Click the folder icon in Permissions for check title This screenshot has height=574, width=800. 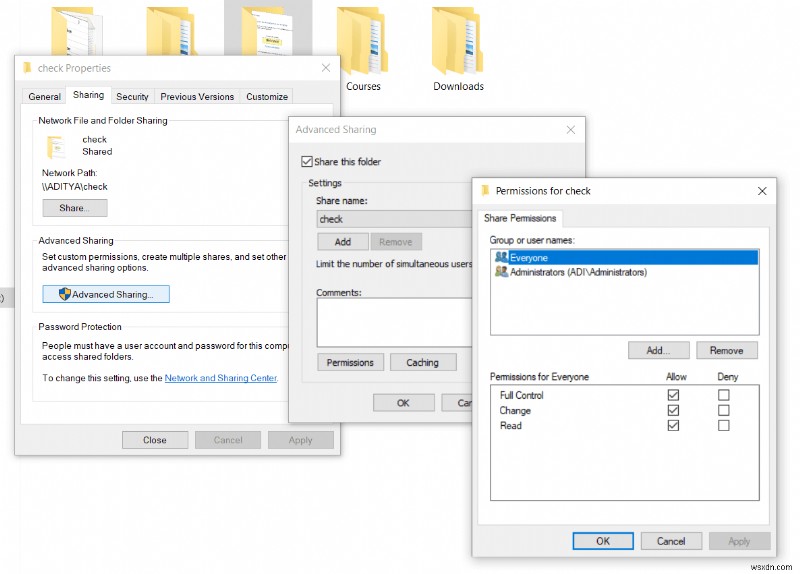coord(485,191)
